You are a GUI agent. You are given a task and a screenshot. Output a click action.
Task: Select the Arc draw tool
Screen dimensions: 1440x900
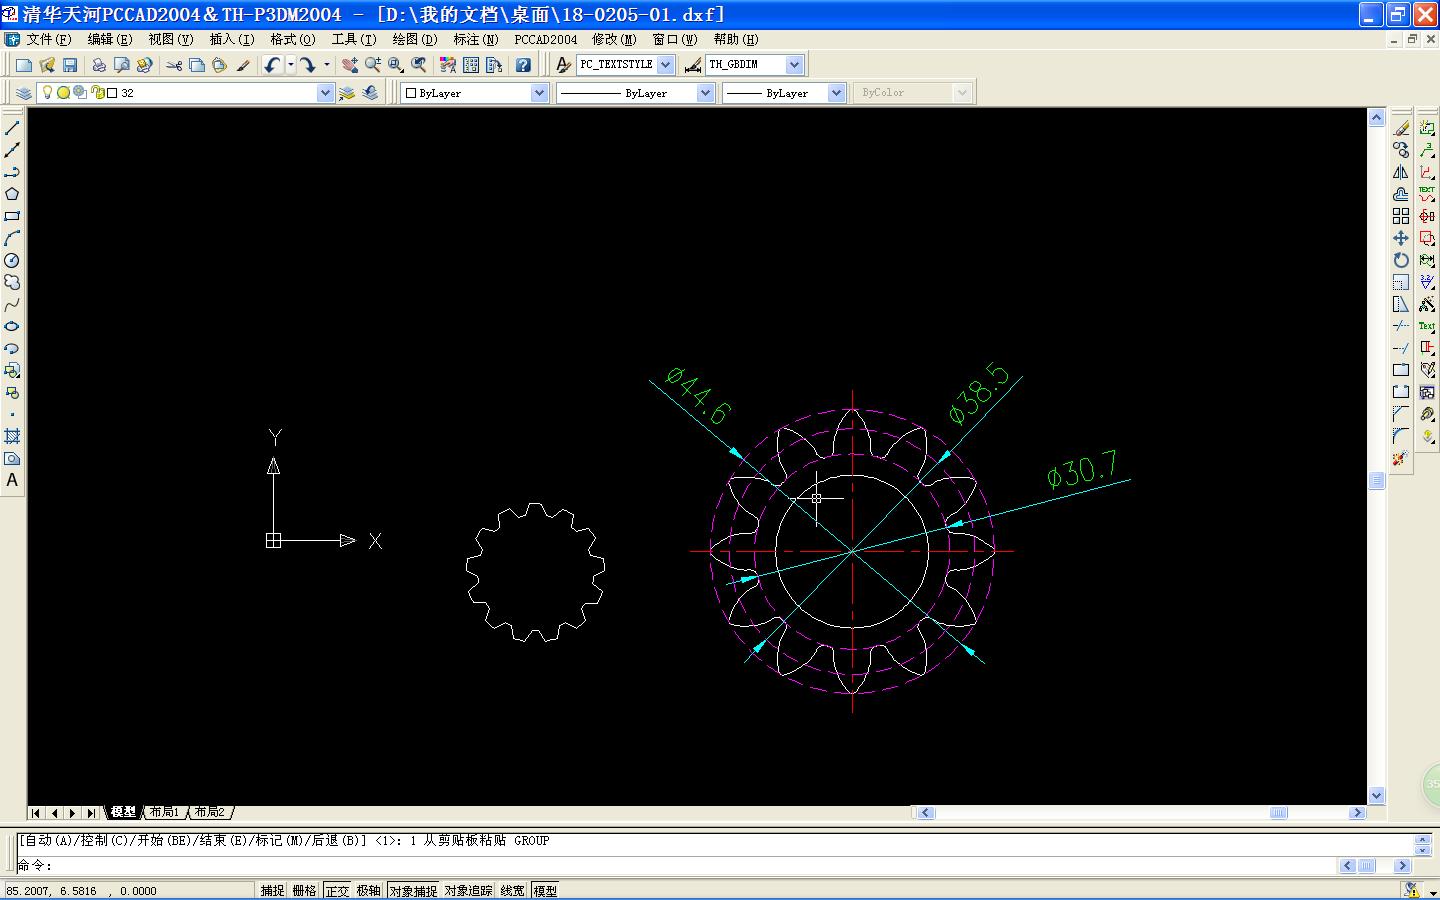[12, 238]
